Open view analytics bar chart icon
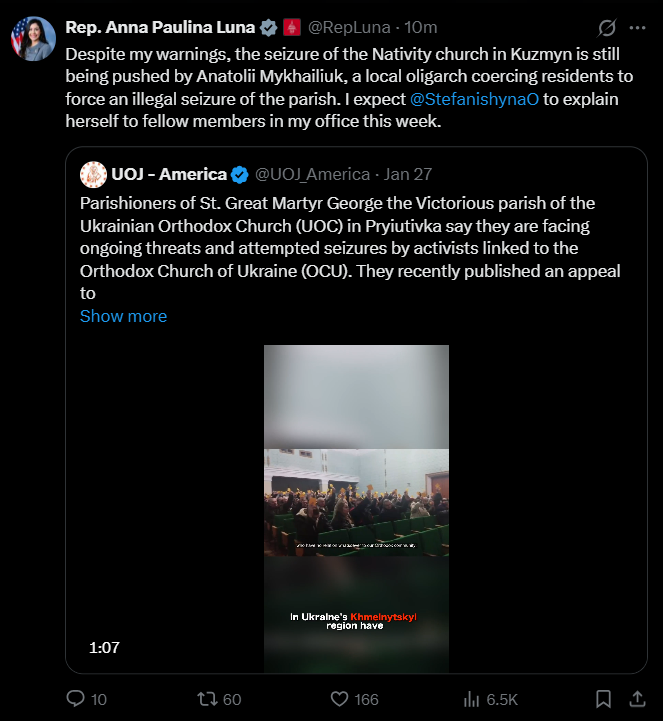This screenshot has width=663, height=721. pyautogui.click(x=473, y=699)
